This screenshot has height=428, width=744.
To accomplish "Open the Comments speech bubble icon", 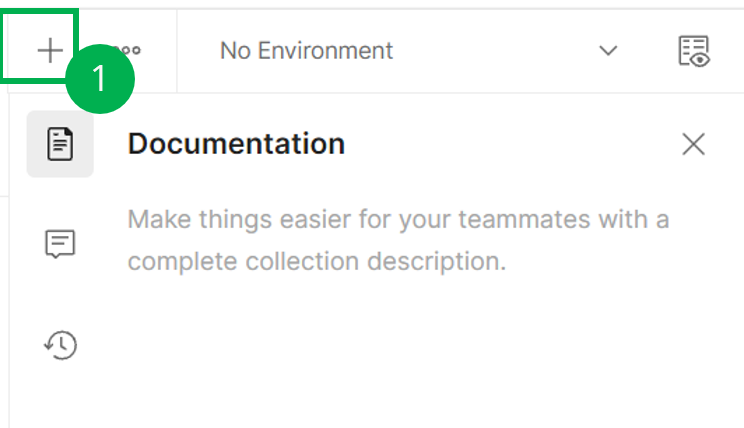I will pos(60,244).
